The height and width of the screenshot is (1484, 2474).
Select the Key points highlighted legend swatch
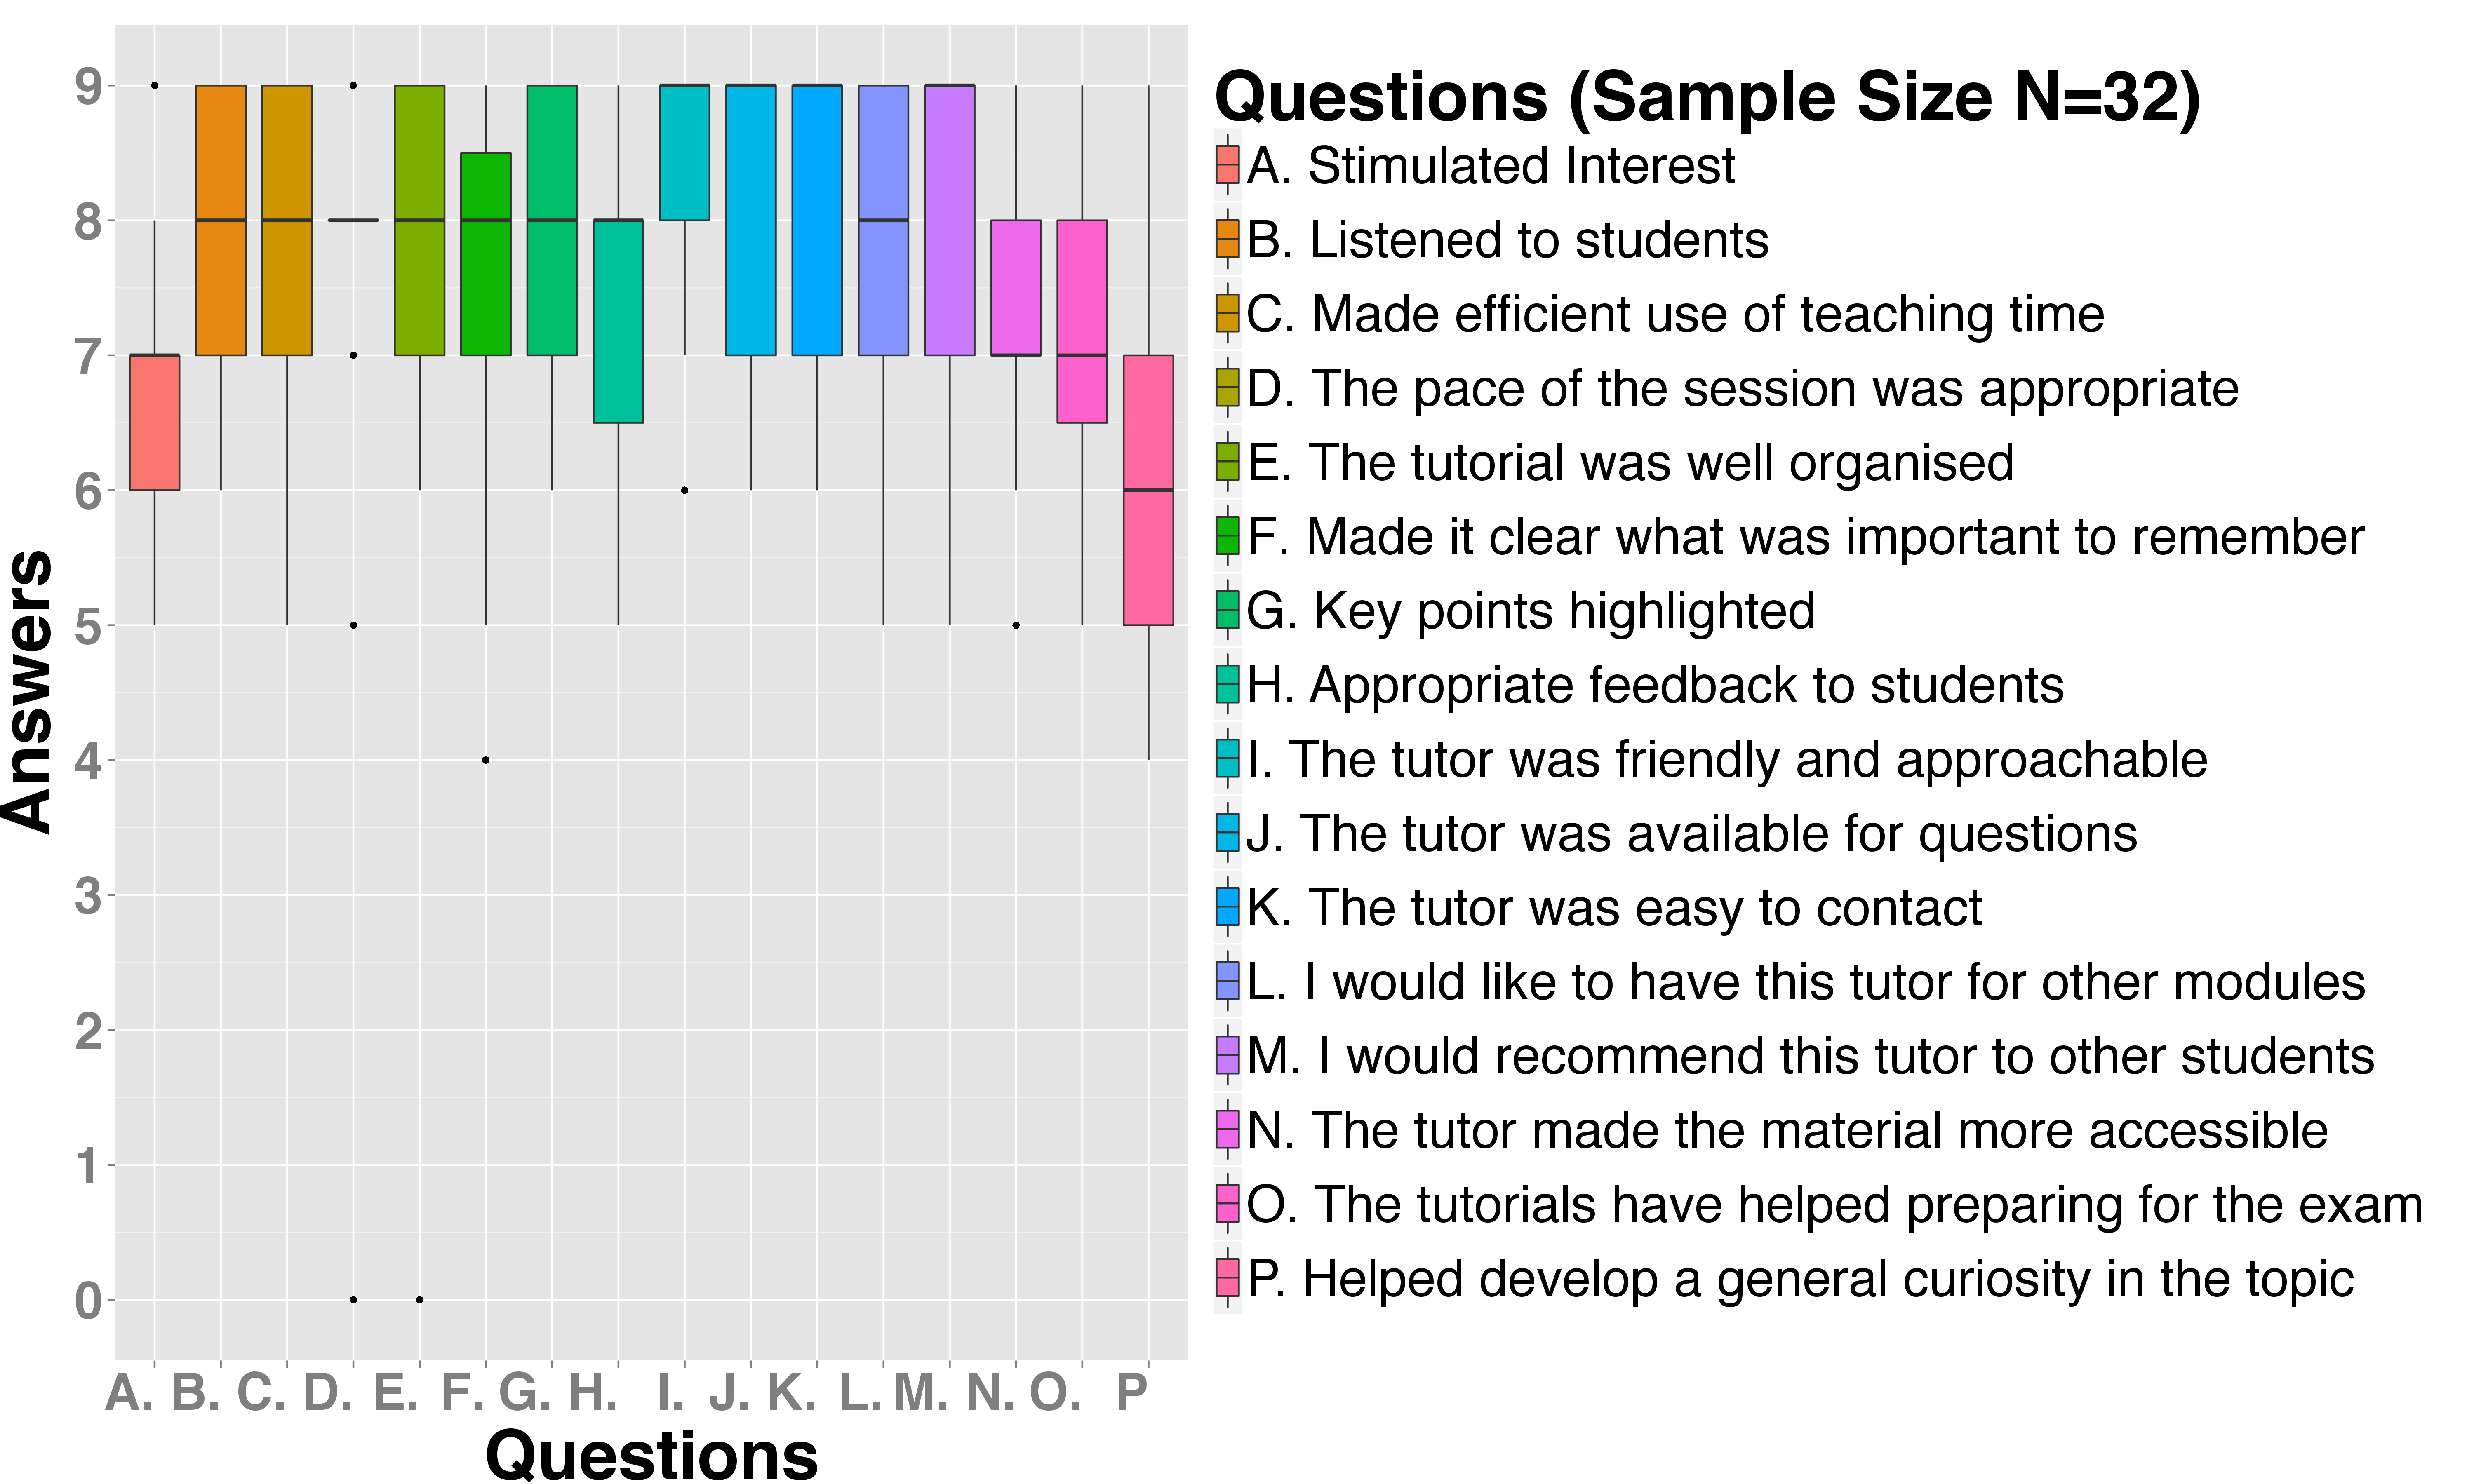[1227, 610]
